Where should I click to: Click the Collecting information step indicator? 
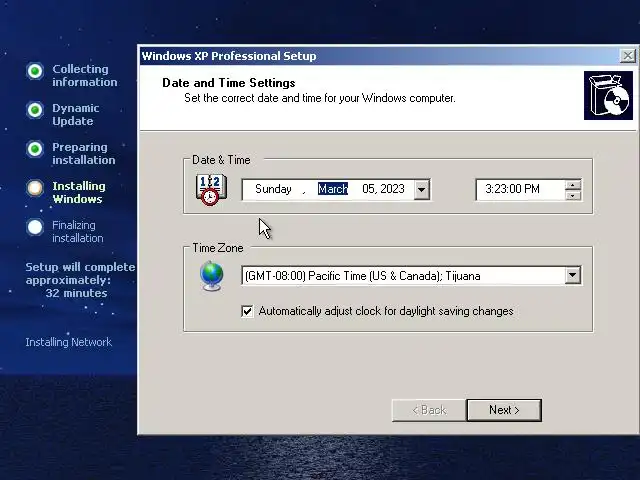click(35, 71)
